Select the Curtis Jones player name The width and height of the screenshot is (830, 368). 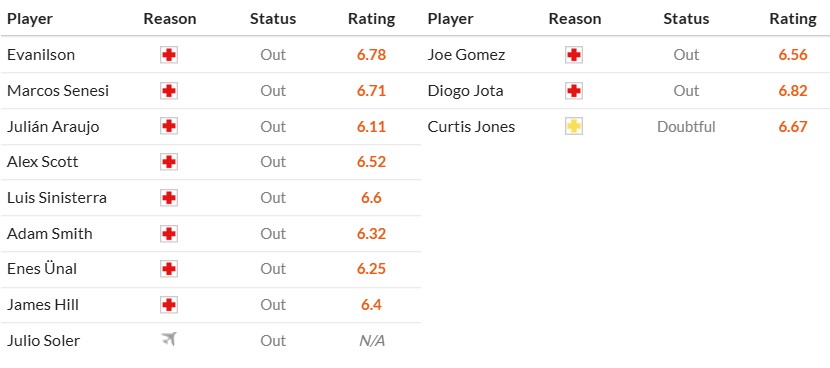tap(471, 127)
